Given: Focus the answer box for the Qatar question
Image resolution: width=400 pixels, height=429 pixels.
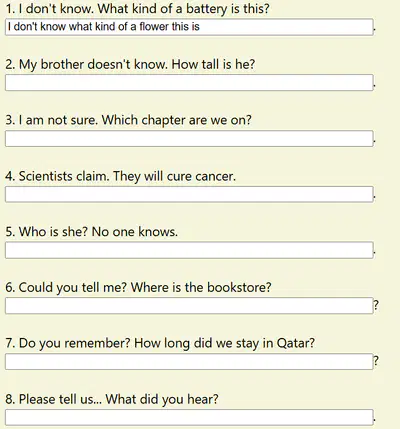Looking at the screenshot, I should pyautogui.click(x=189, y=362).
